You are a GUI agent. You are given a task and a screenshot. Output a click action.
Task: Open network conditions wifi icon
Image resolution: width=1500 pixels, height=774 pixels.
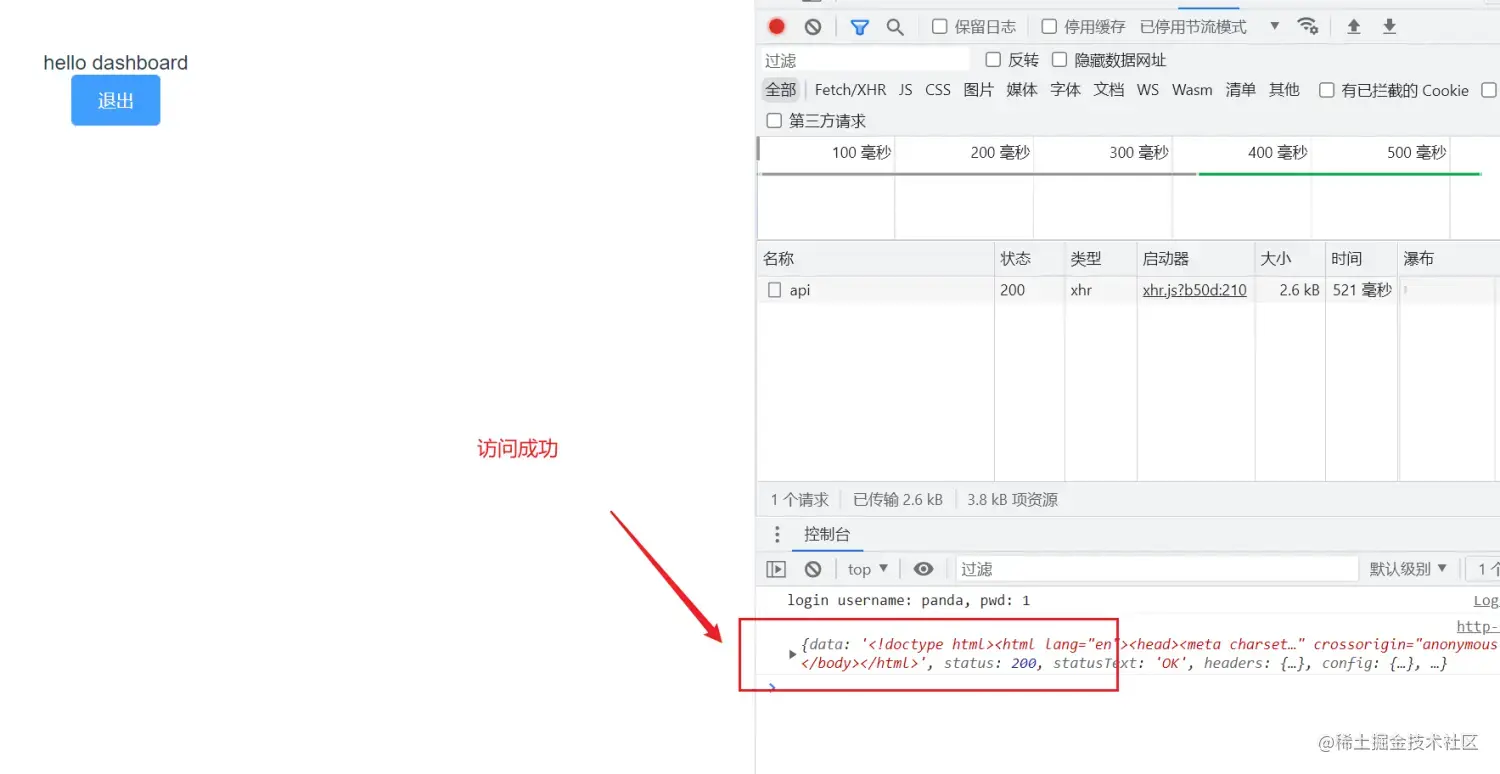[x=1307, y=26]
